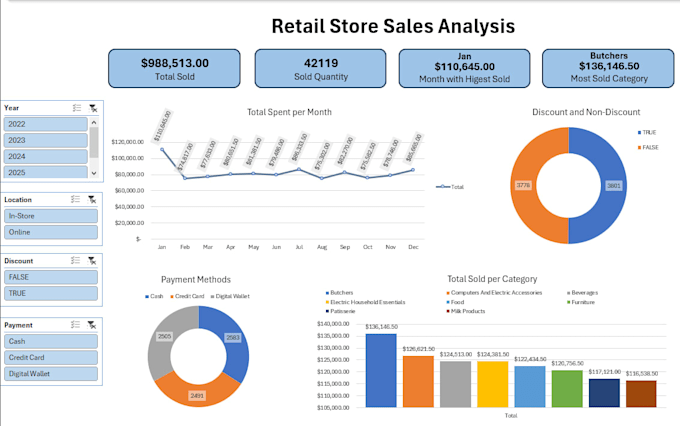Select the Digital Wallet payment filter
This screenshot has height=426, width=680.
coord(51,374)
